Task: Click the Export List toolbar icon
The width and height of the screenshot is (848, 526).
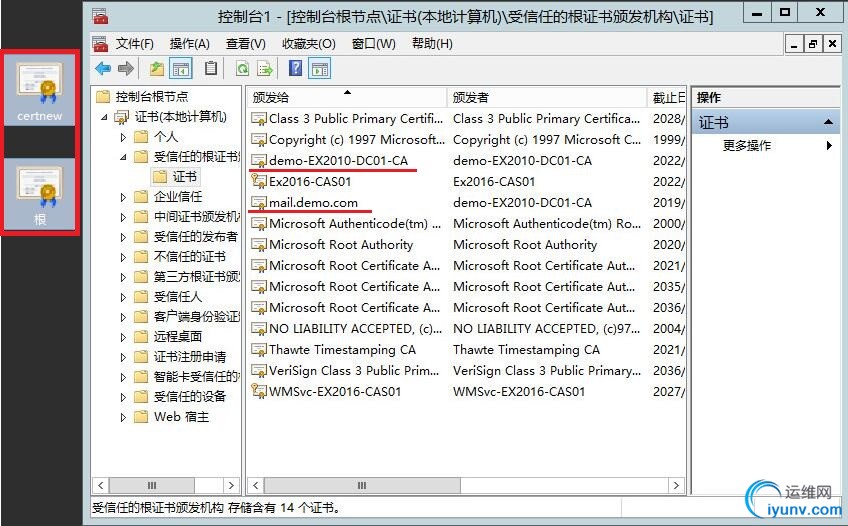Action: (265, 69)
